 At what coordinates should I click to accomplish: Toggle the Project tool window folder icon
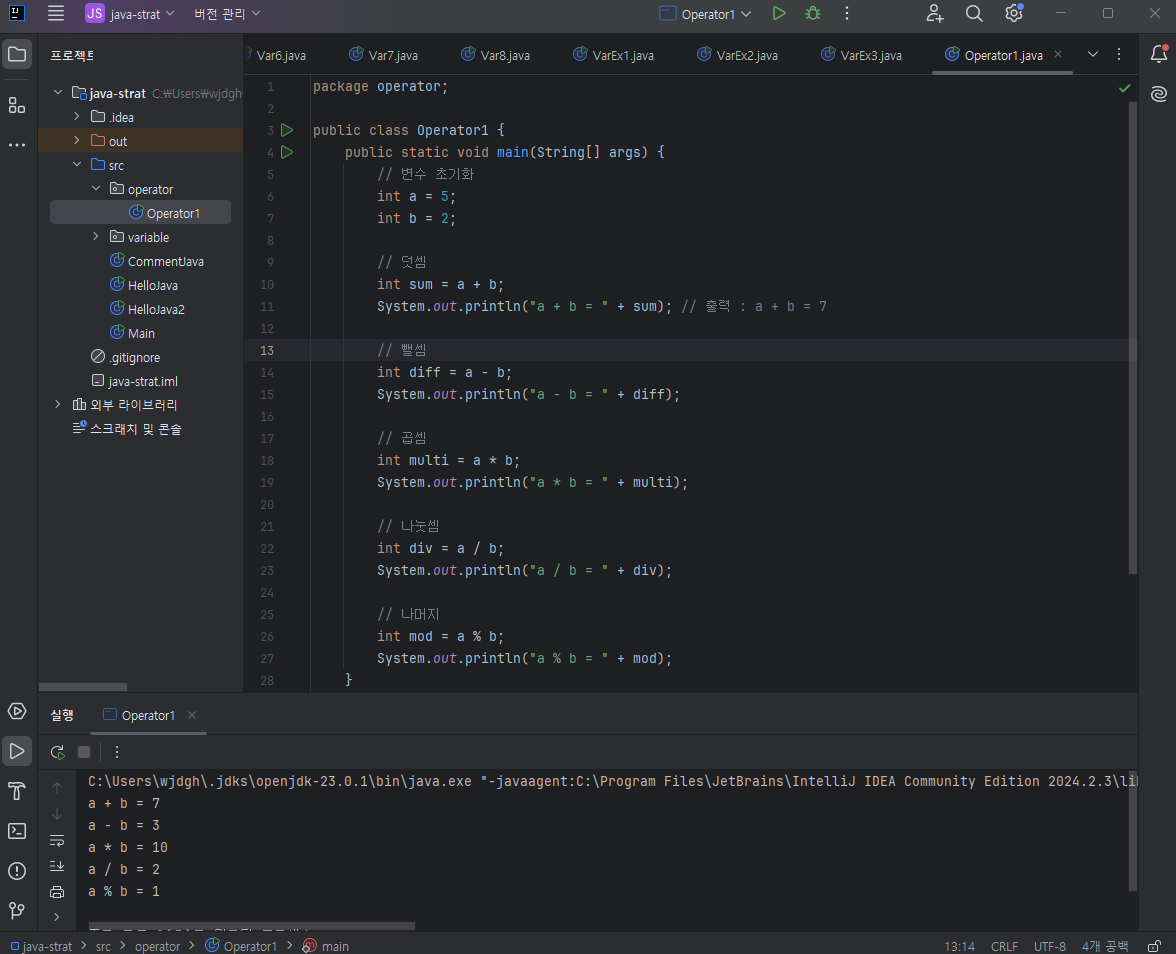click(x=17, y=55)
